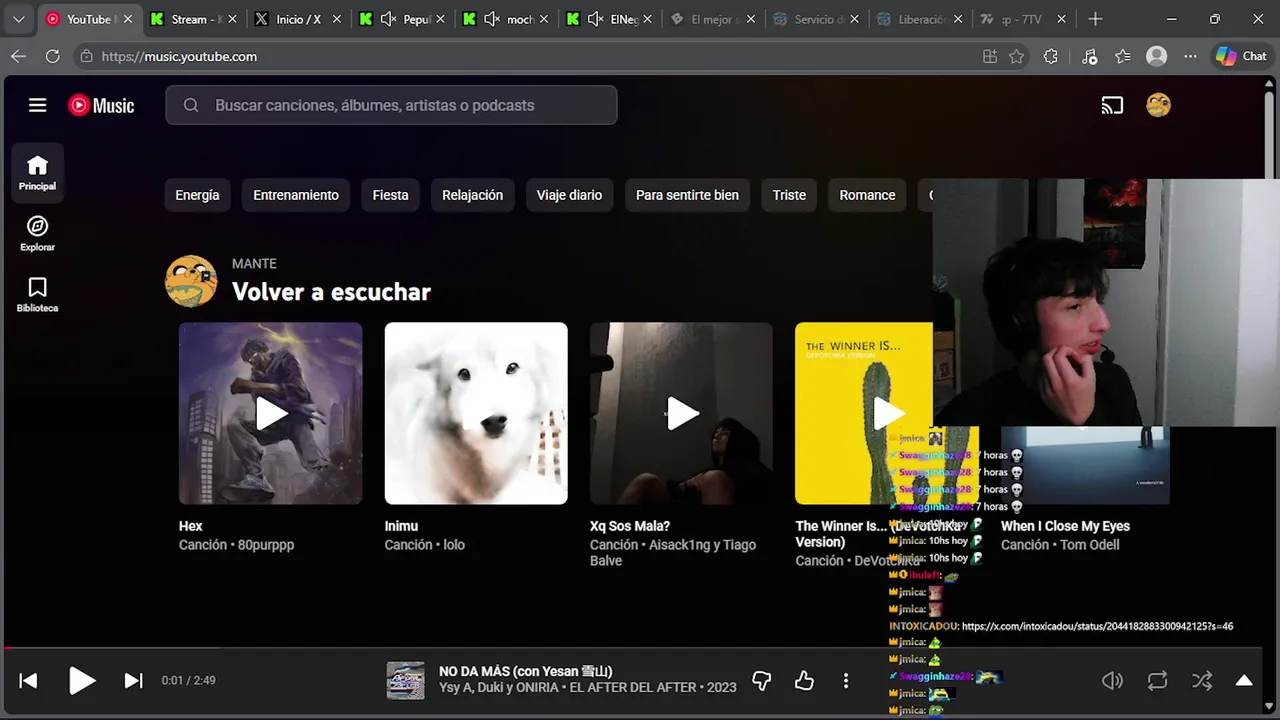Open the Biblioteca sidebar item
Screen dimensions: 1280x720
(x=37, y=295)
